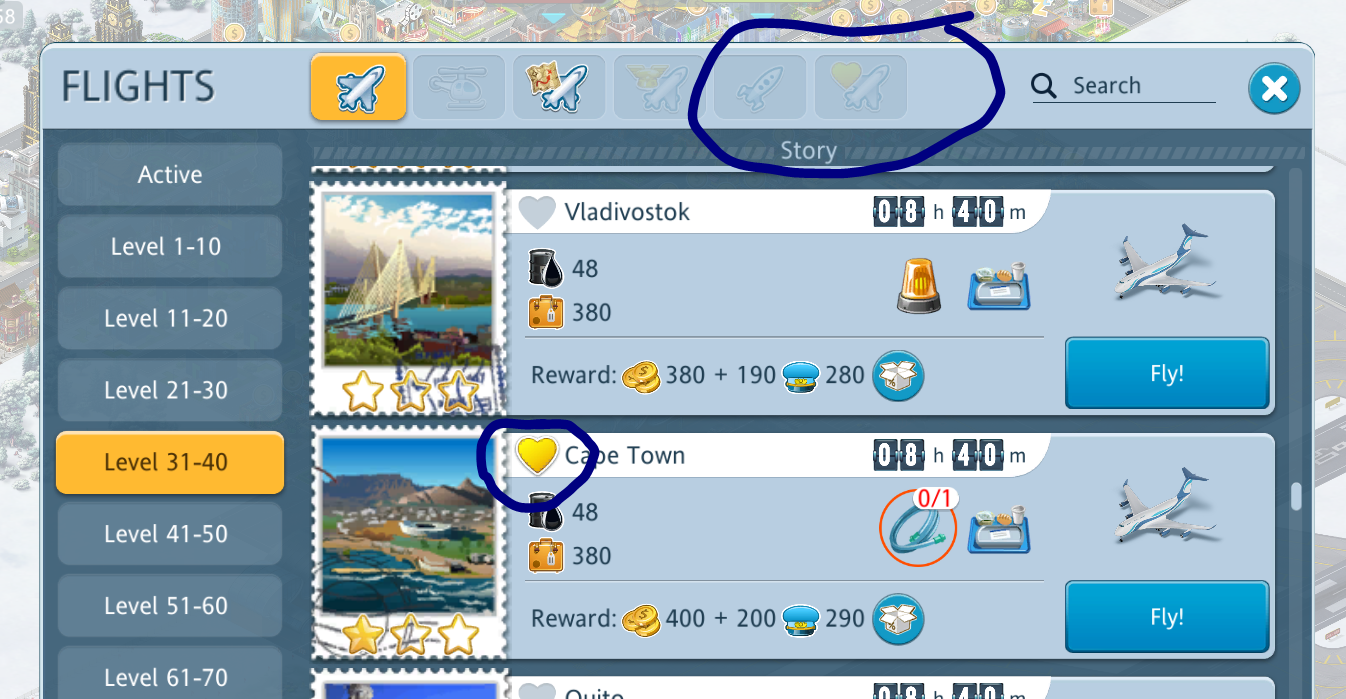This screenshot has height=699, width=1346.
Task: Fly to Vladivostok
Action: (1167, 373)
